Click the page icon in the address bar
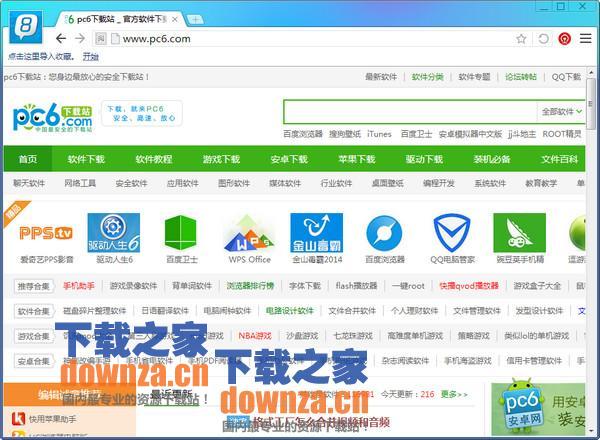The image size is (600, 440). 116,39
